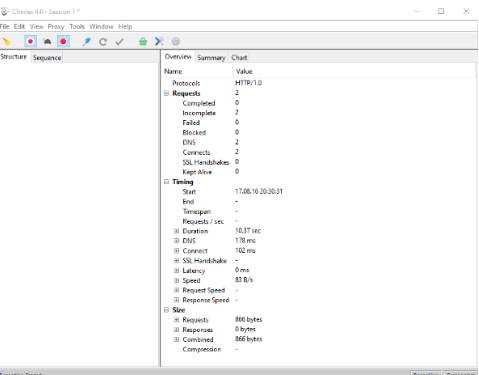Open the Chart tab
The height and width of the screenshot is (375, 479).
point(239,58)
